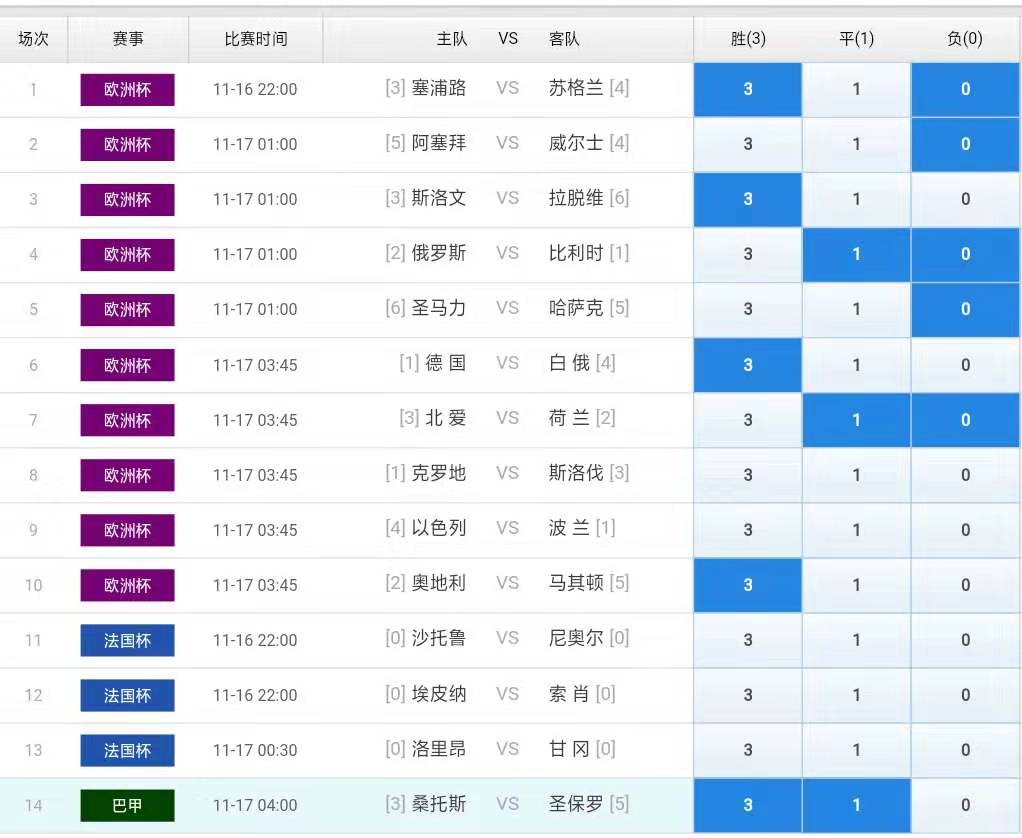
Task: Click the 客队 column header
Action: 564,39
